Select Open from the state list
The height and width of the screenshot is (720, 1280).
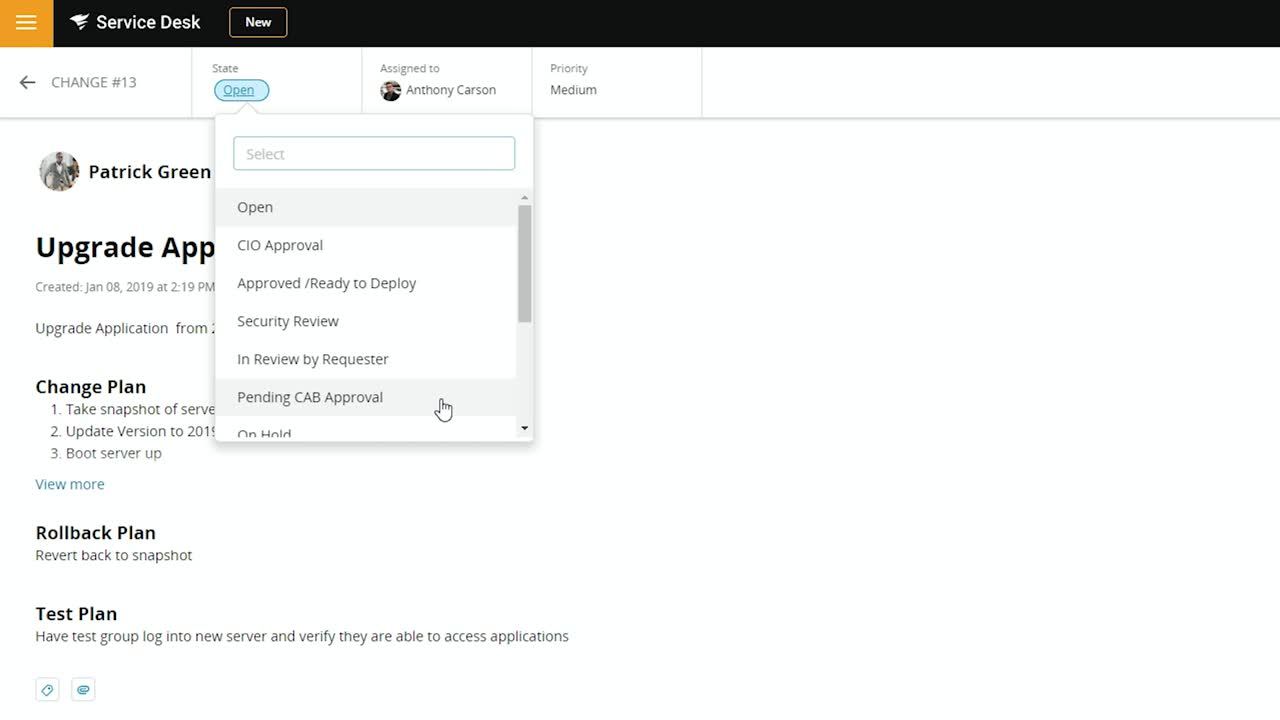tap(255, 207)
